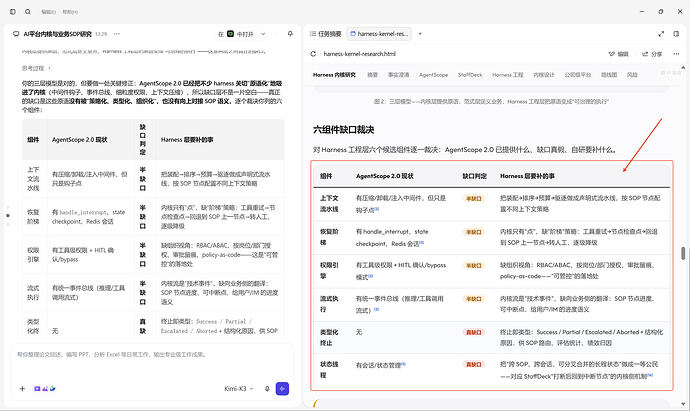Jump to 事实澄清 in page nav
This screenshot has height=411, width=690.
399,75
